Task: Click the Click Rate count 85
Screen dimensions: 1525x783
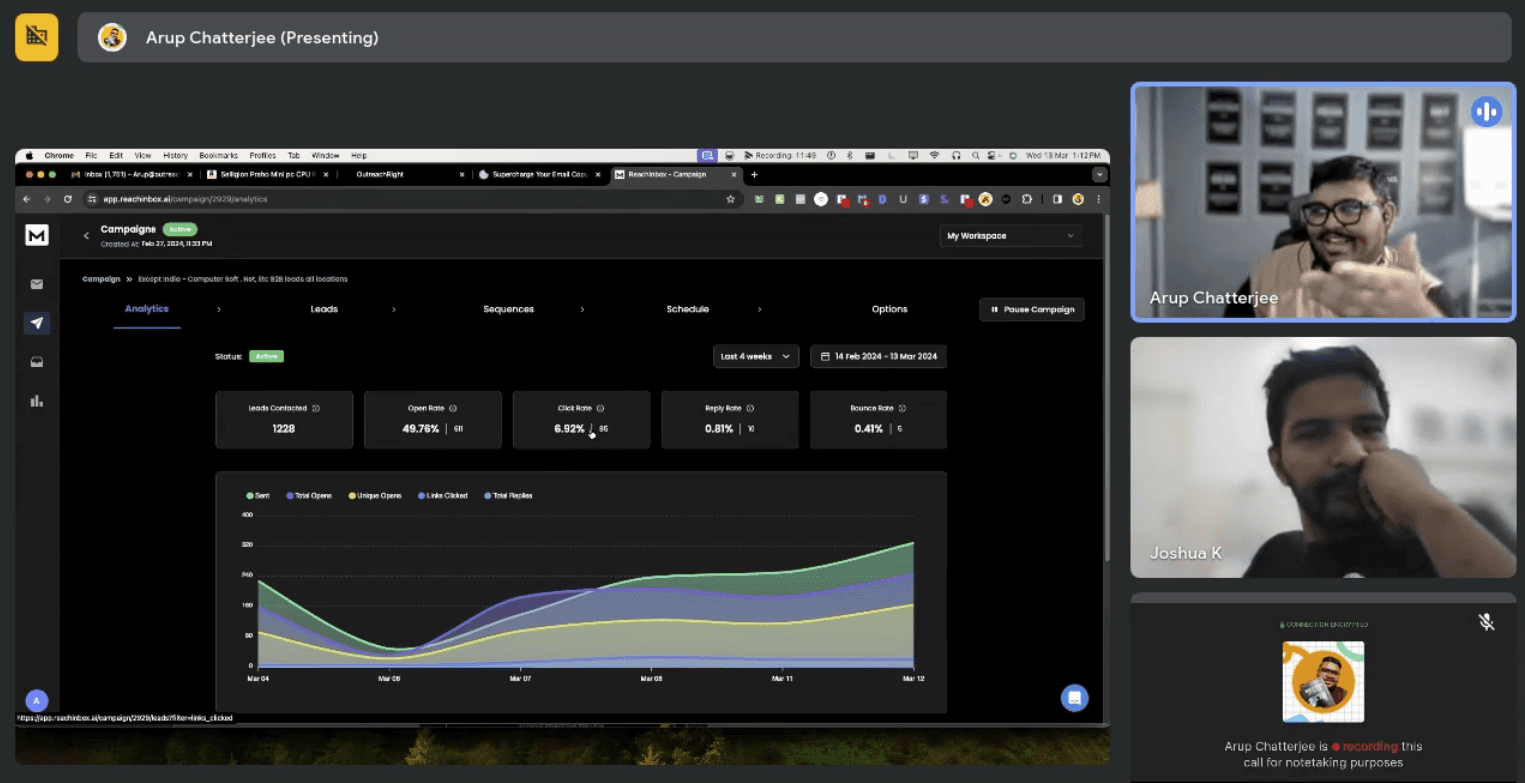Action: 604,429
